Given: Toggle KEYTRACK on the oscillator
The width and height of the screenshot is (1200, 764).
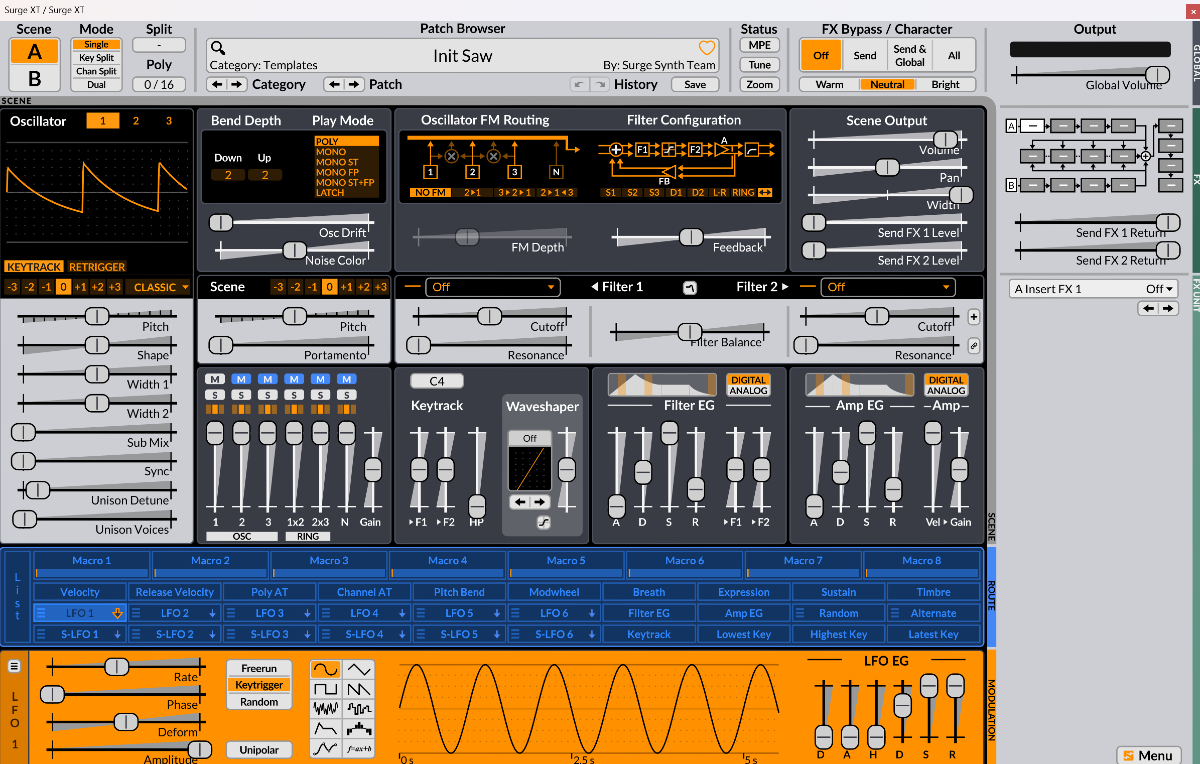Looking at the screenshot, I should pos(34,267).
